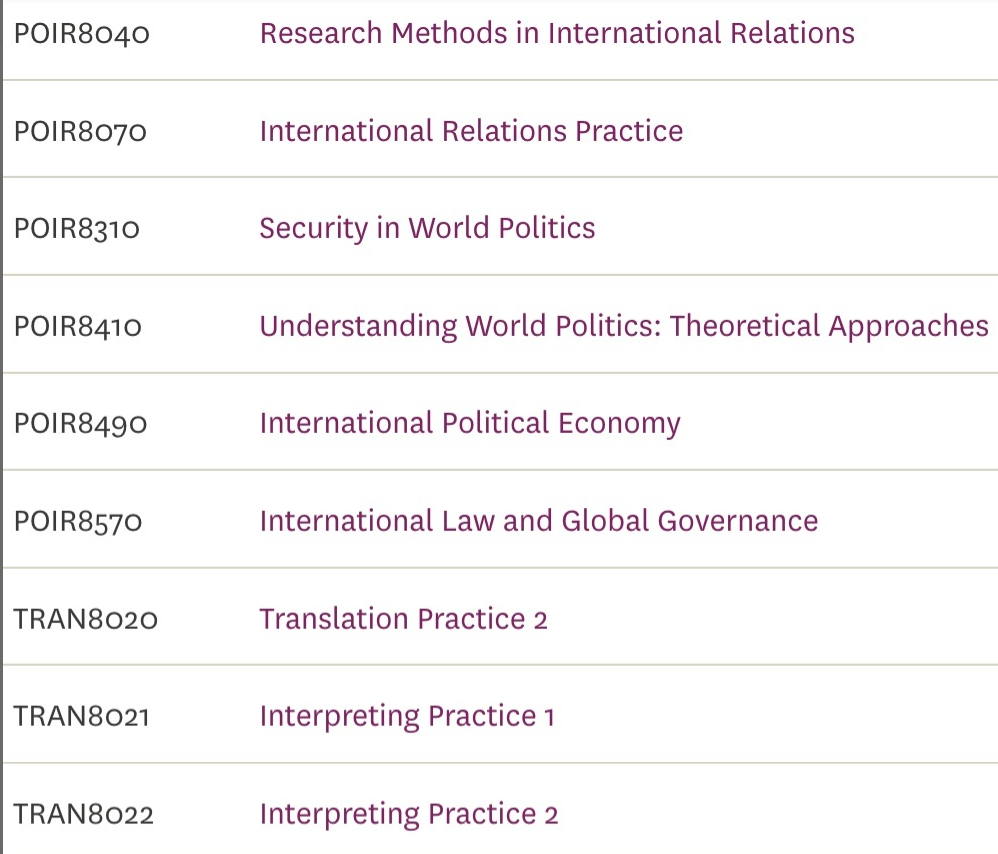Click the grey vertical bar at left edge

click(1, 427)
